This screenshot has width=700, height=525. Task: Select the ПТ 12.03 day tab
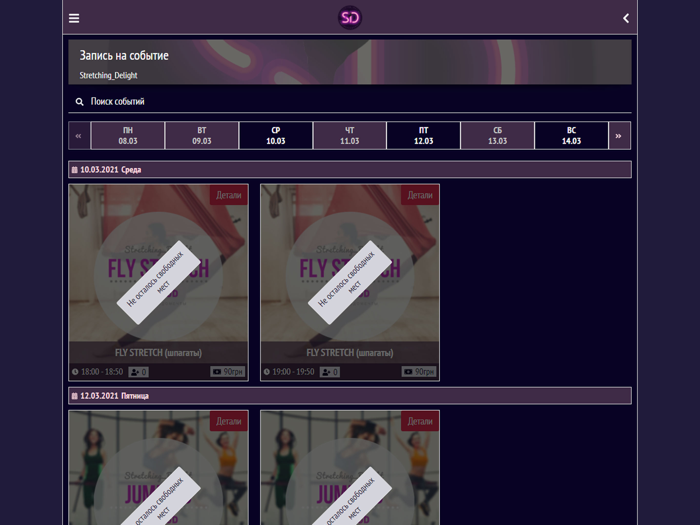423,136
